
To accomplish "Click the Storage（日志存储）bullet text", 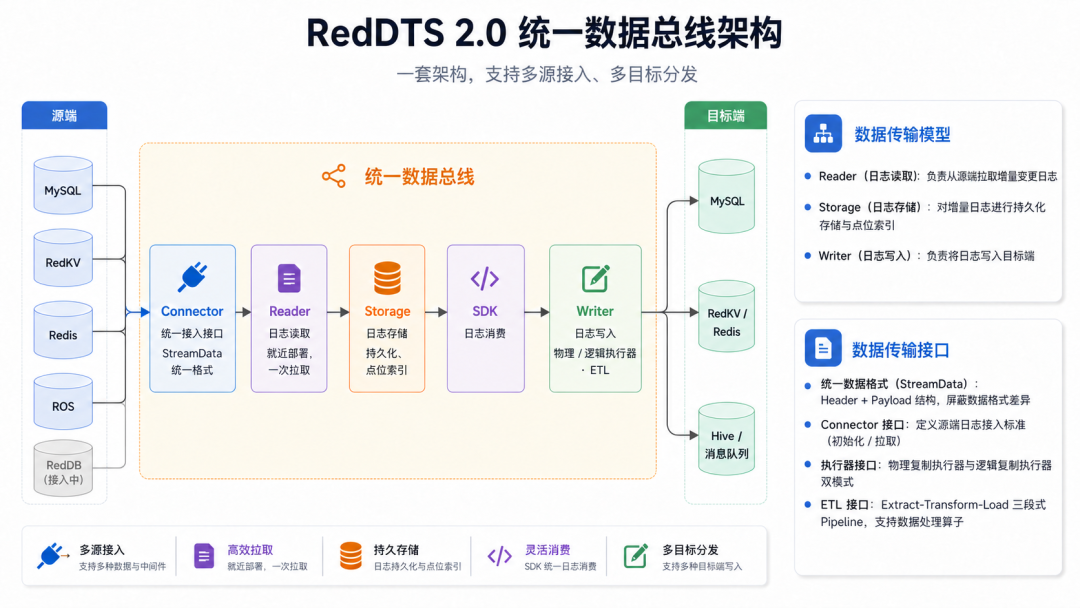I will point(932,216).
